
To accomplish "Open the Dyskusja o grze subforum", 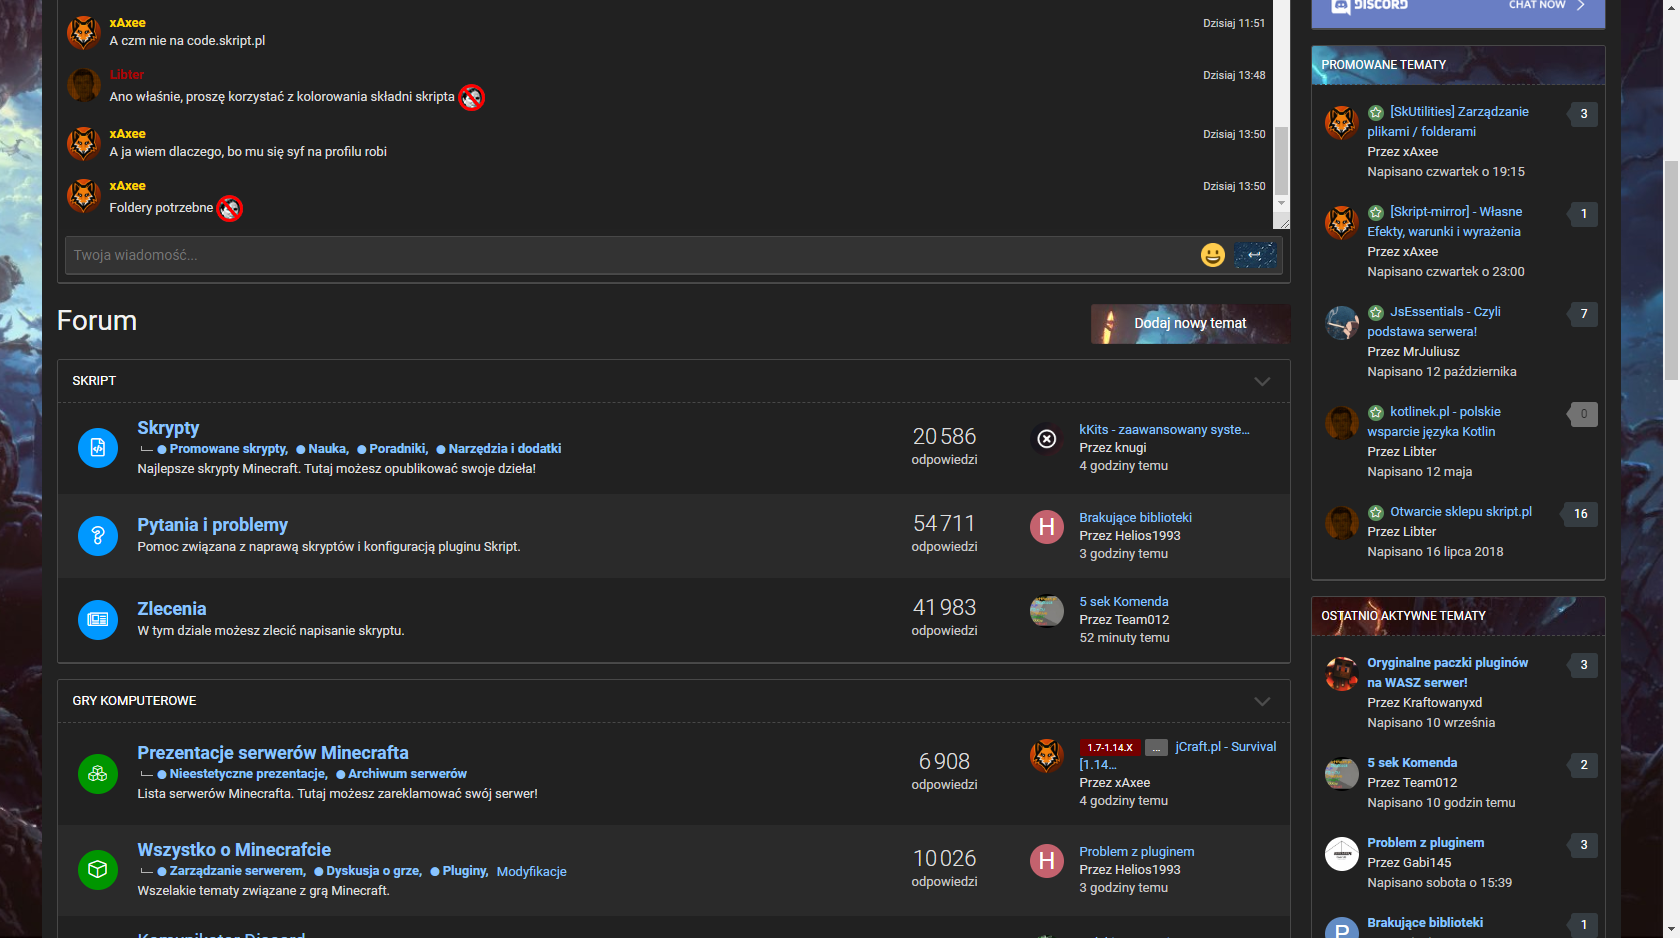I will pyautogui.click(x=374, y=871).
